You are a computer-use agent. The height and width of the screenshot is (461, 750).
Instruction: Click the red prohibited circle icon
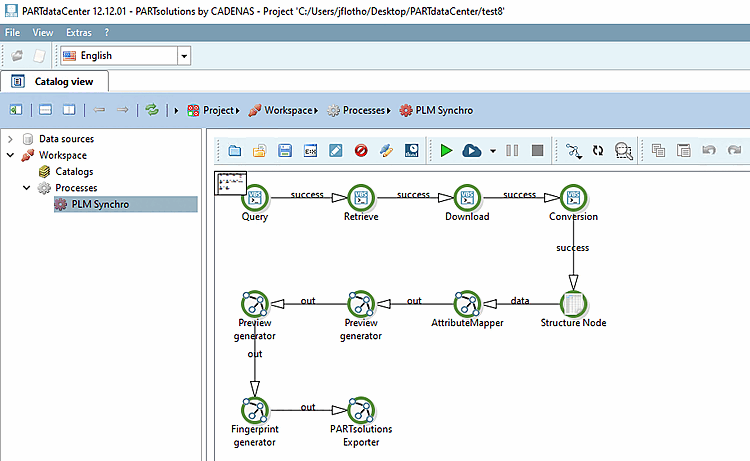click(361, 151)
